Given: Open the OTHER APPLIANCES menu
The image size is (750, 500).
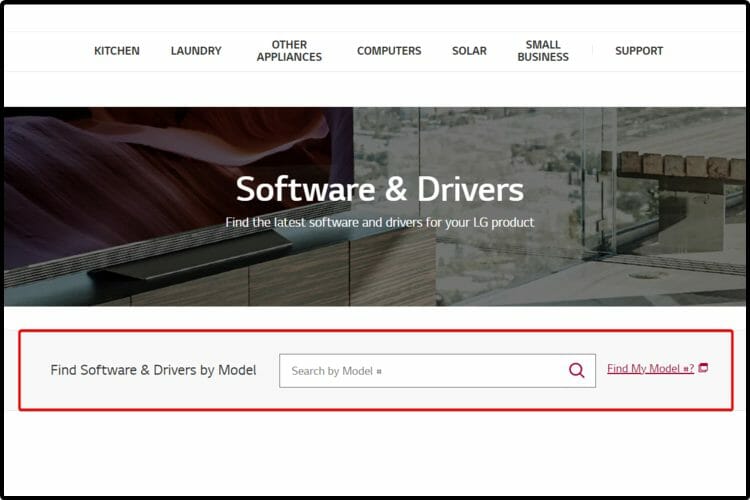Looking at the screenshot, I should click(x=289, y=51).
